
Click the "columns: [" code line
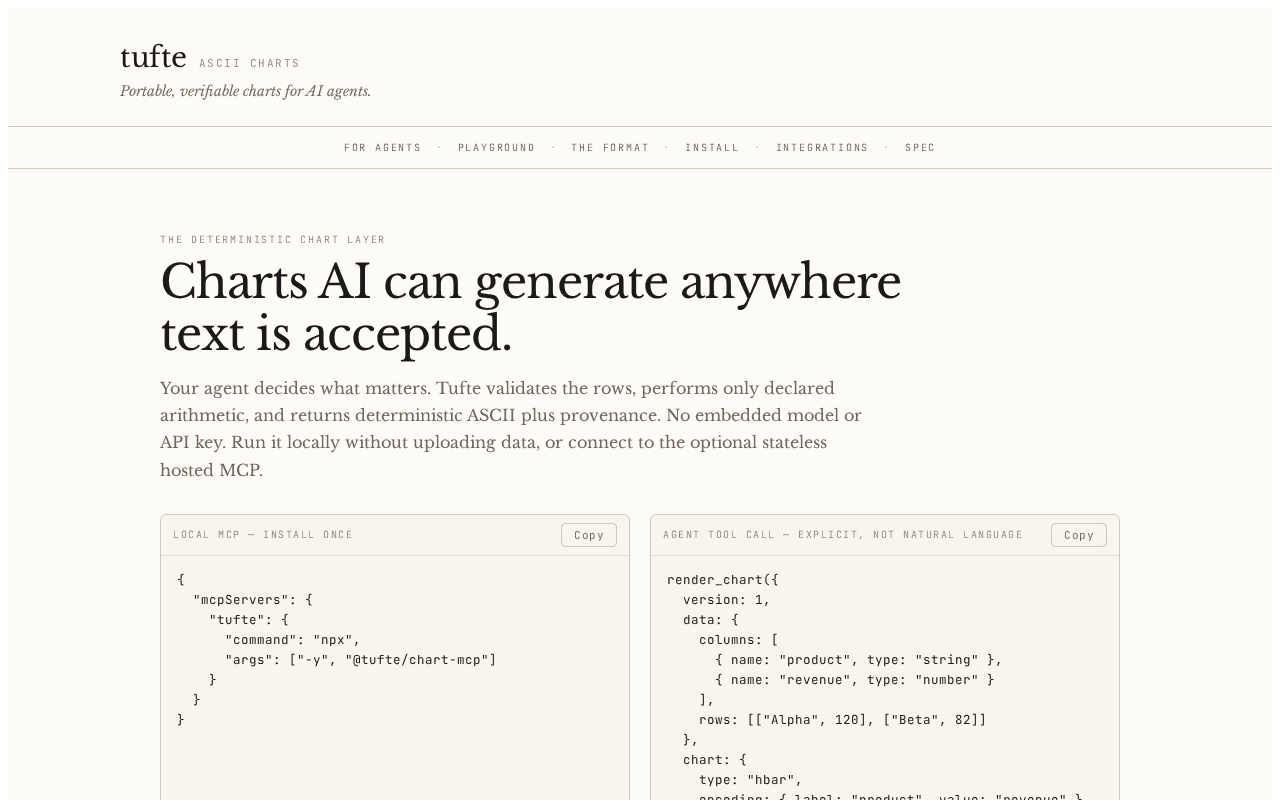pos(739,640)
